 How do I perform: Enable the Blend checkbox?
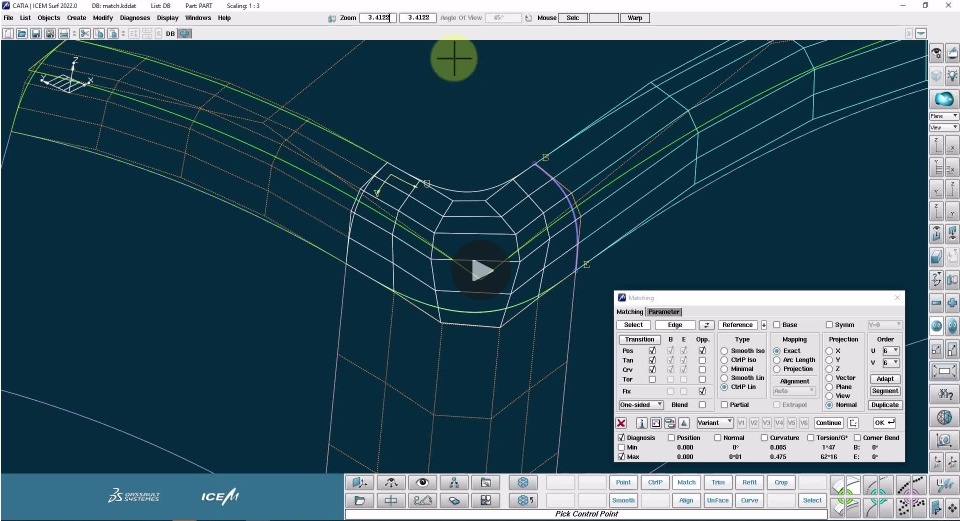pos(702,405)
